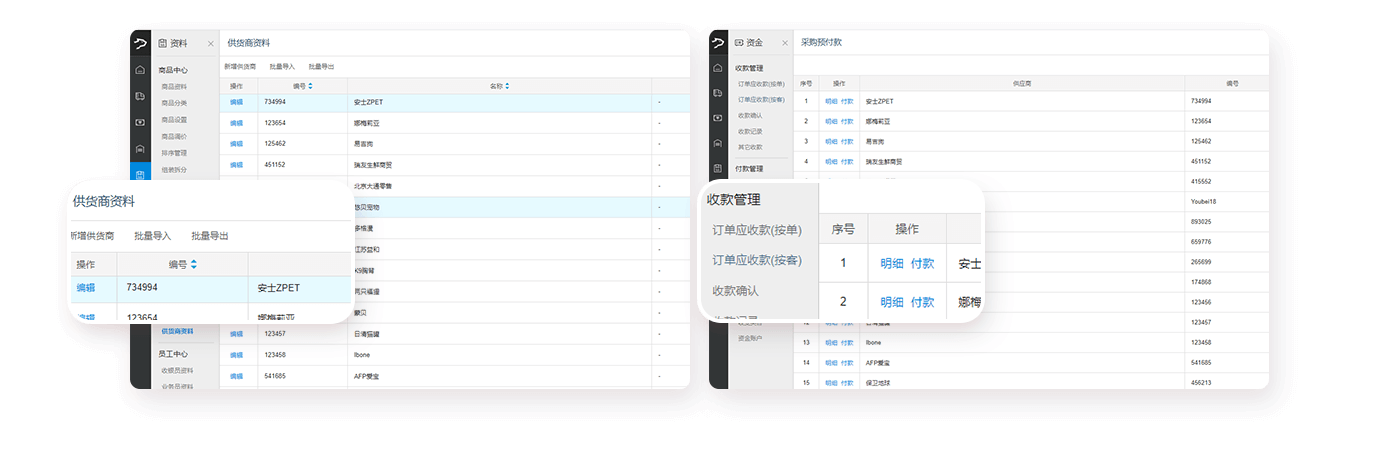This screenshot has height=450, width=1400.
Task: Toggle 编号 sort arrows in the background supplier table
Action: click(310, 86)
